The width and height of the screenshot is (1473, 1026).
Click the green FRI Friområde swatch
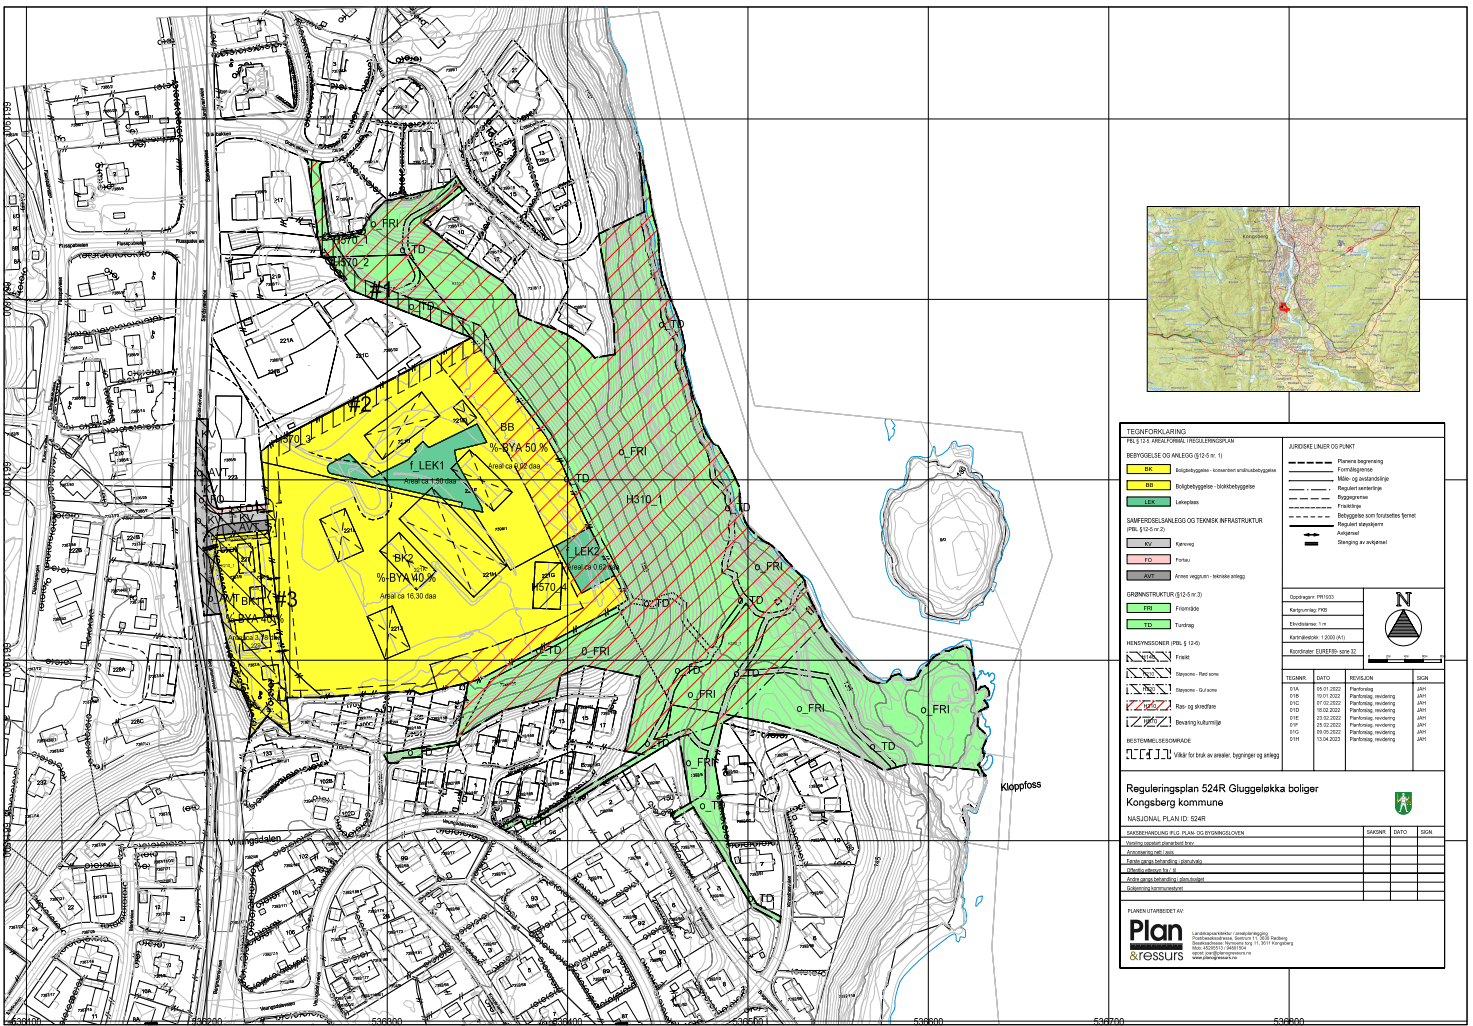coord(1148,608)
